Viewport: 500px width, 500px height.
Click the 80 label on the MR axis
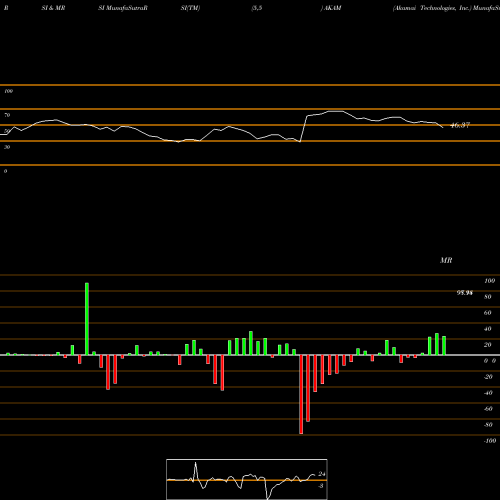point(488,297)
